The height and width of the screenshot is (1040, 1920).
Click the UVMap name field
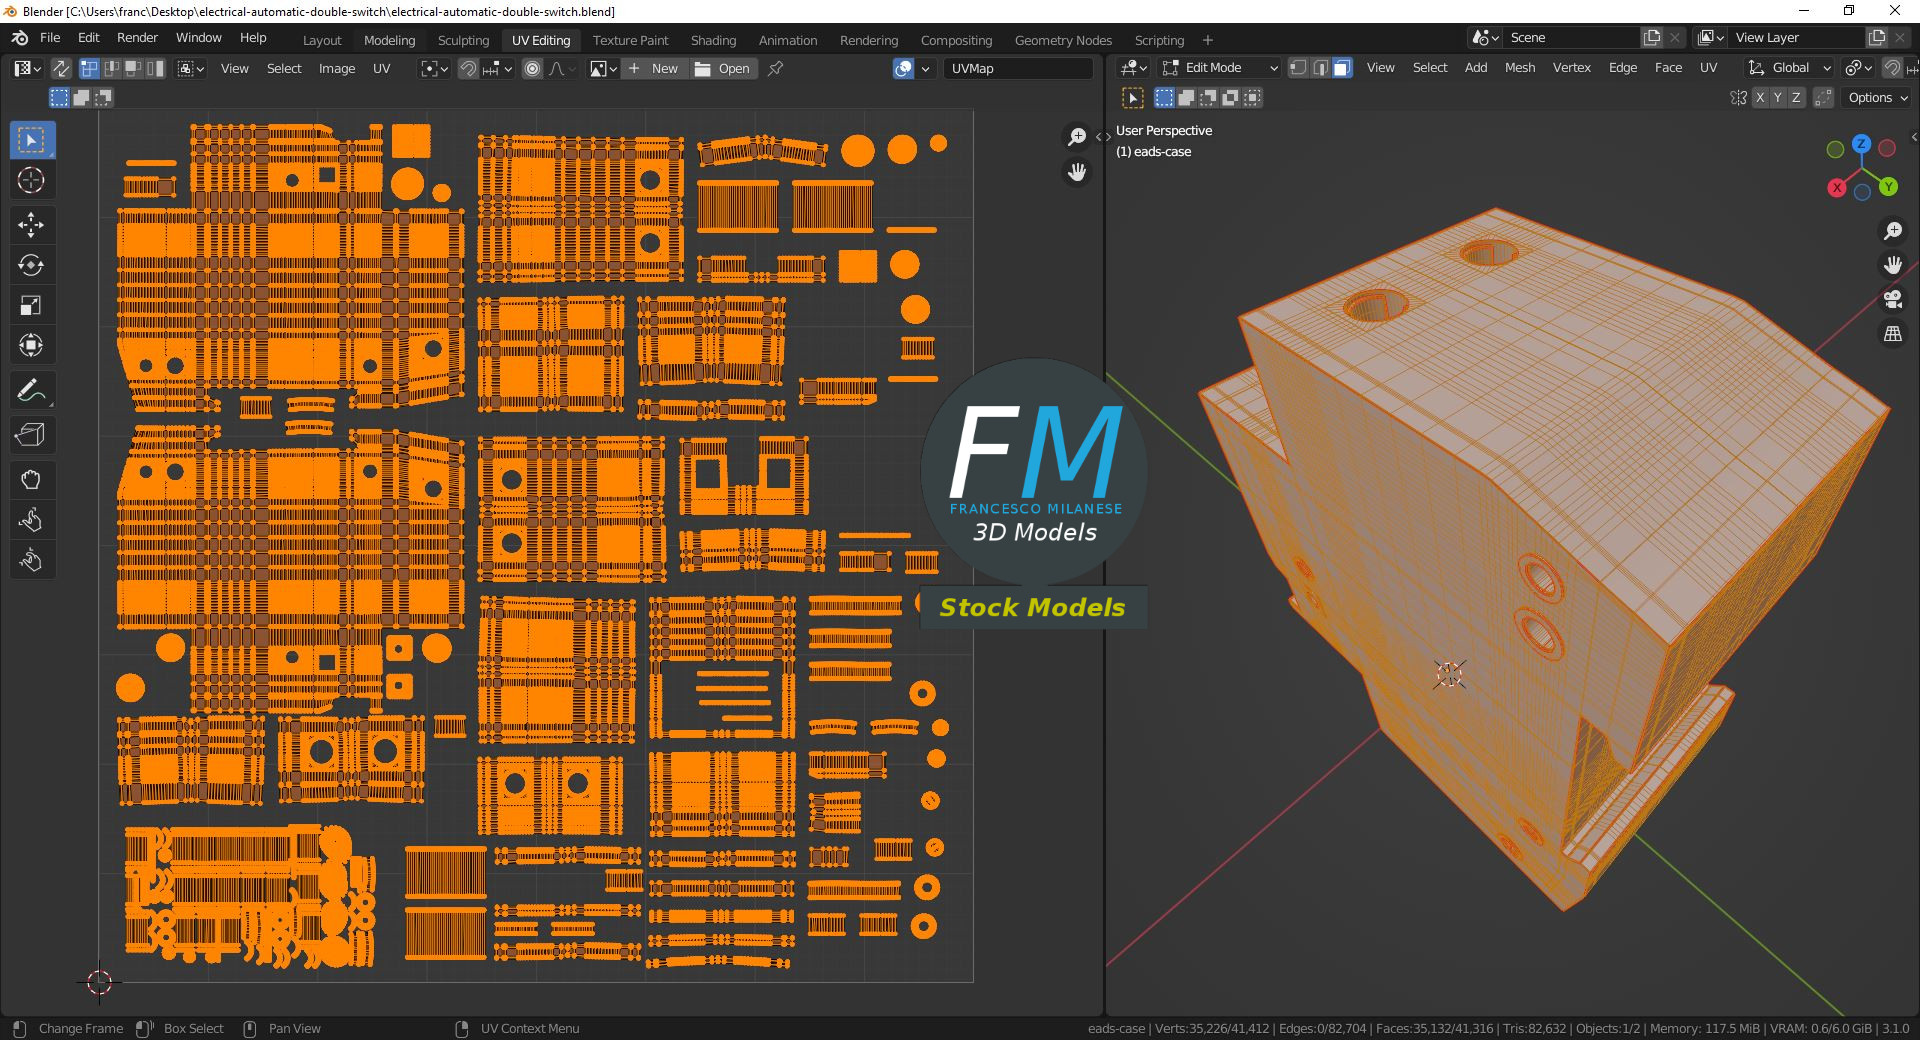coord(1018,69)
